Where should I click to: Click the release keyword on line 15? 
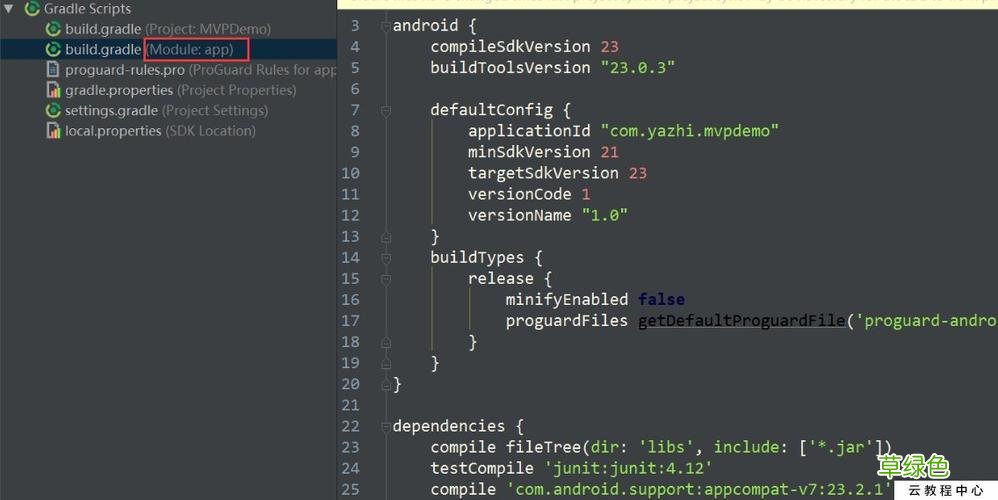501,279
